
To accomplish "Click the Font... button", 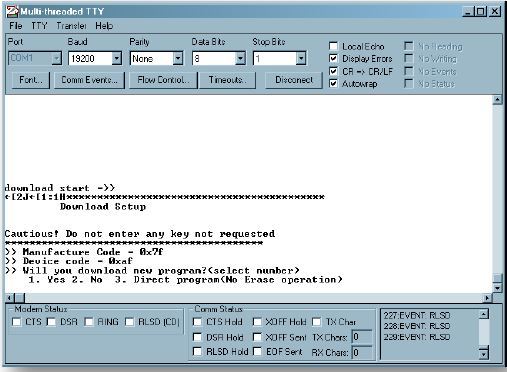I will [x=31, y=80].
